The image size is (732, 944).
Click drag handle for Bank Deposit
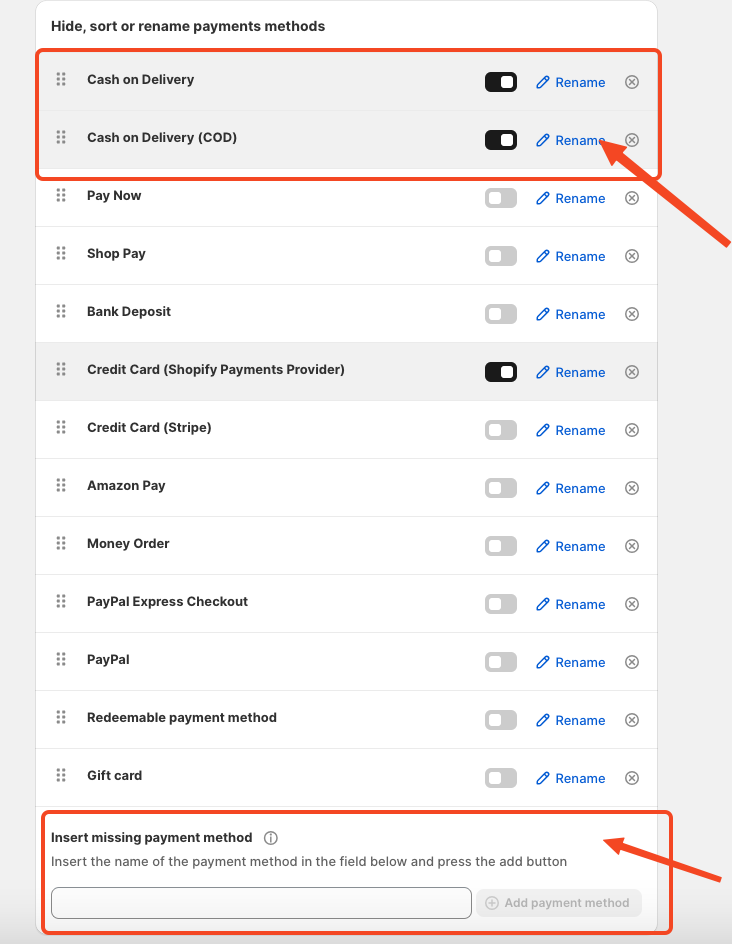point(61,312)
